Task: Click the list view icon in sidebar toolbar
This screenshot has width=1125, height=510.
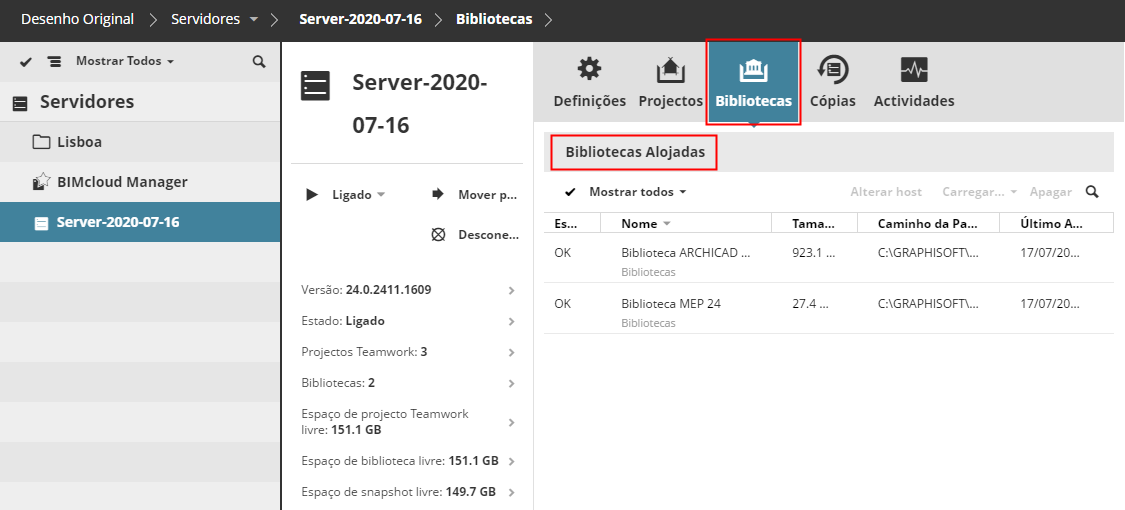Action: coord(55,62)
